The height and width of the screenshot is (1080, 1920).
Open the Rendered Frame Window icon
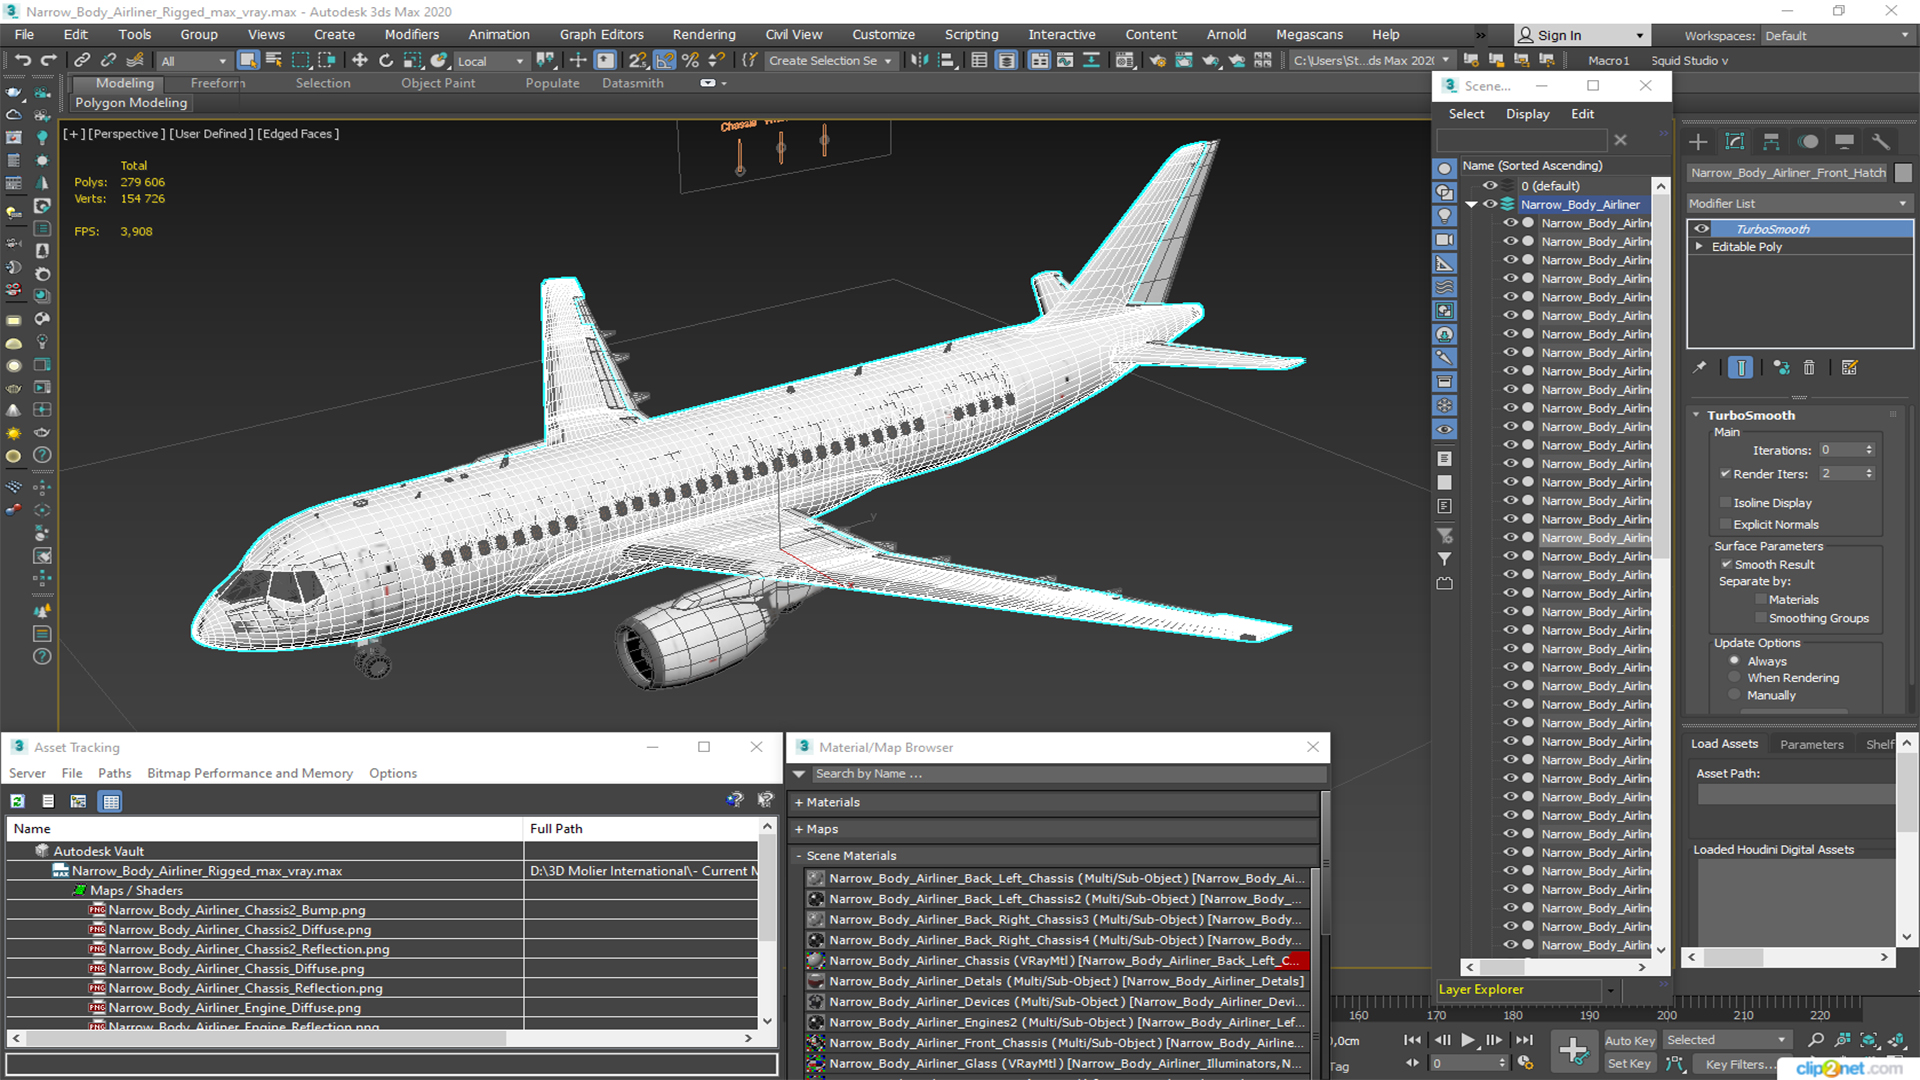click(1184, 60)
